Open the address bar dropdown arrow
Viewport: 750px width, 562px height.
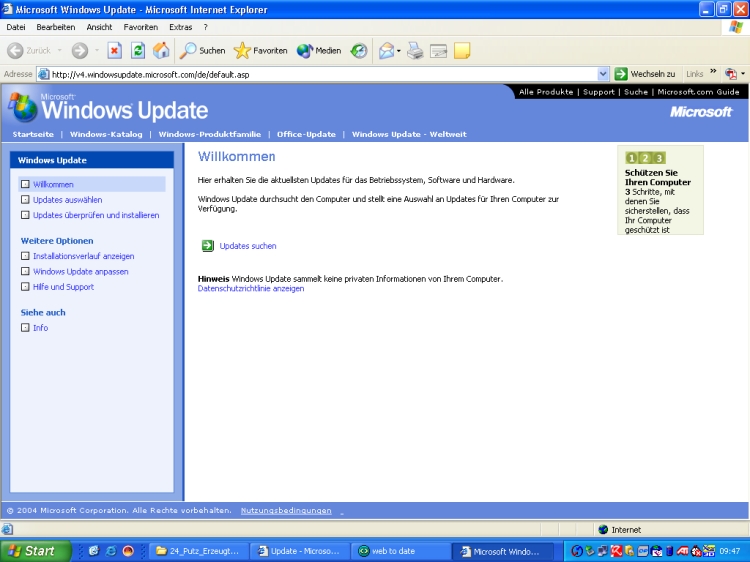(x=603, y=74)
